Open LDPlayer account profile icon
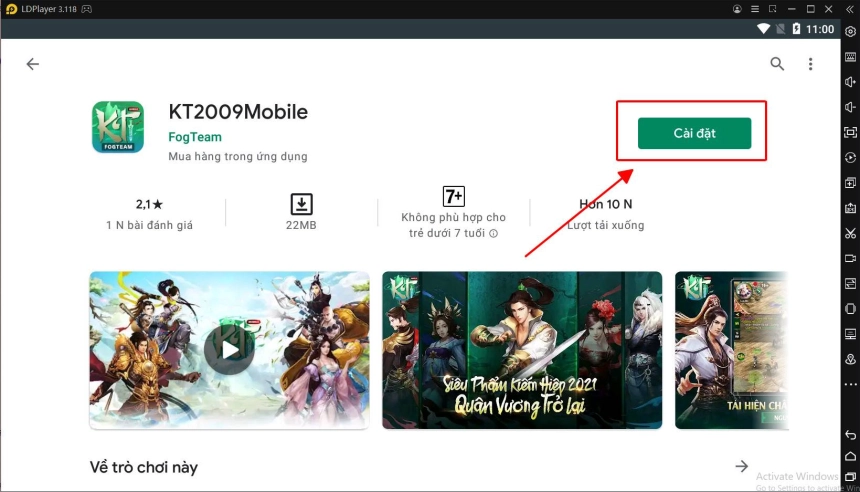The height and width of the screenshot is (492, 860). (x=737, y=9)
